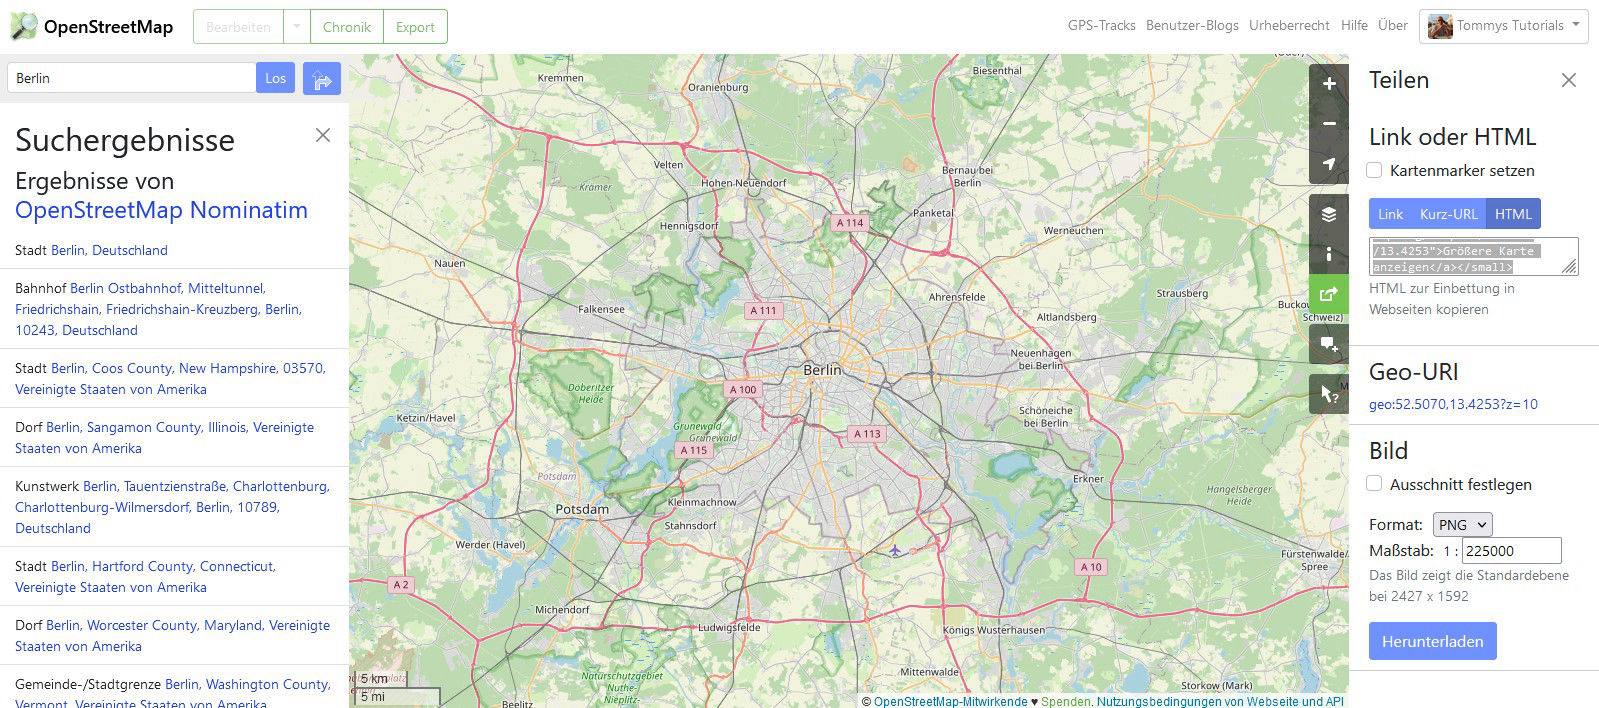Click the Berlin city label on map
Viewport: 1599px width, 708px height.
[822, 369]
